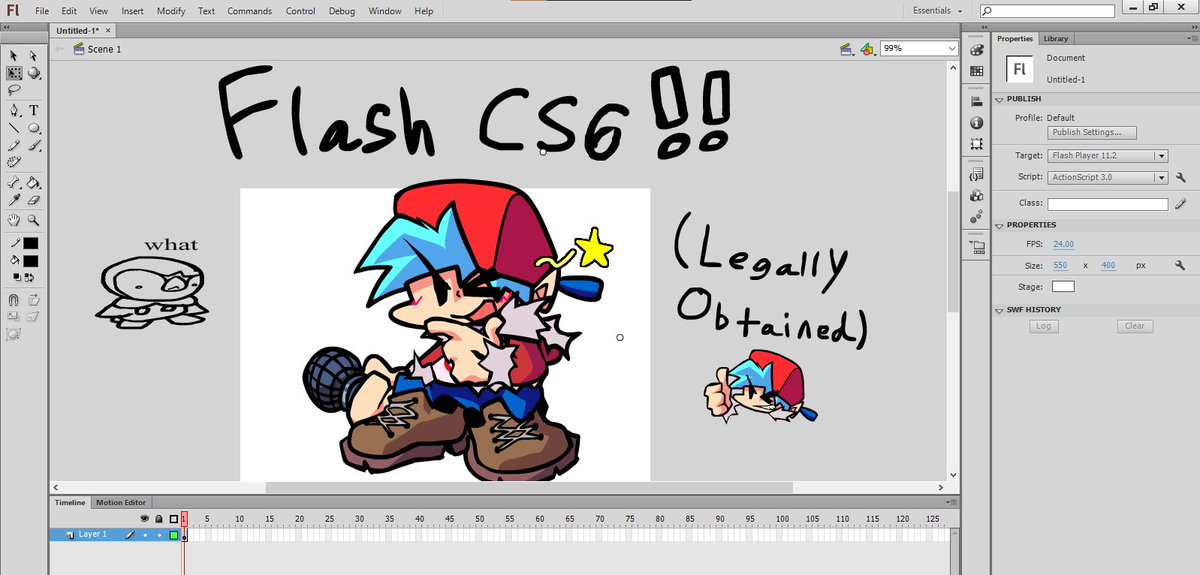Open the Target Flash Player dropdown
Screen dimensions: 1200x575
pos(1108,156)
